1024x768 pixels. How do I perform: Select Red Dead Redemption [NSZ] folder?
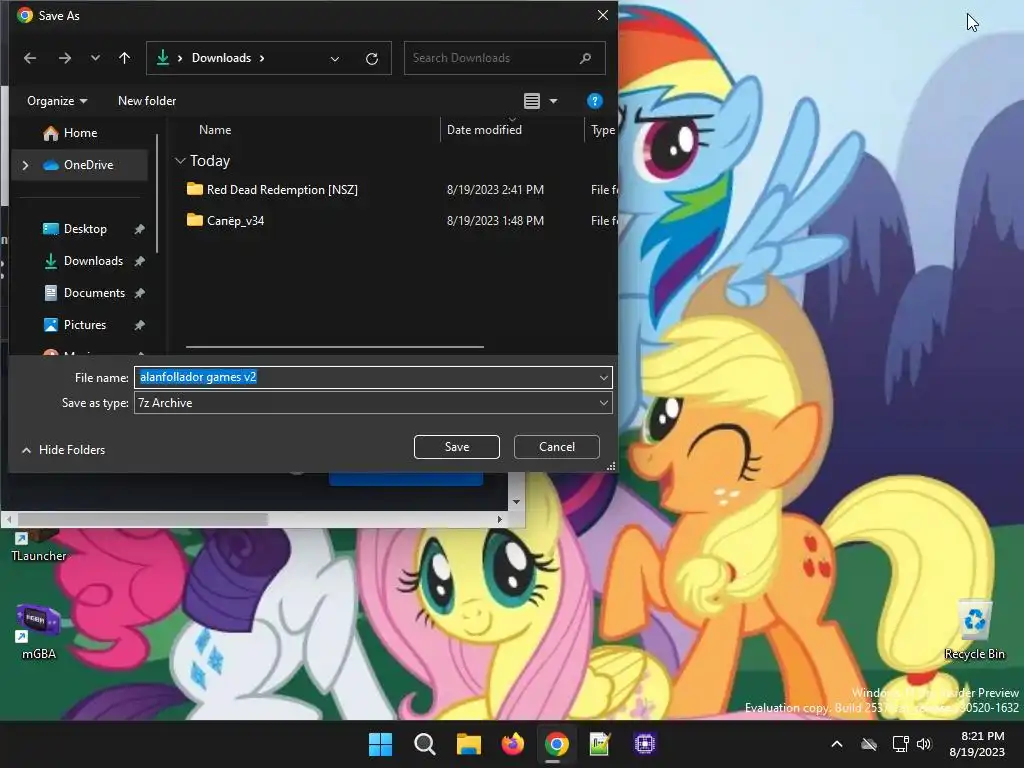[282, 190]
